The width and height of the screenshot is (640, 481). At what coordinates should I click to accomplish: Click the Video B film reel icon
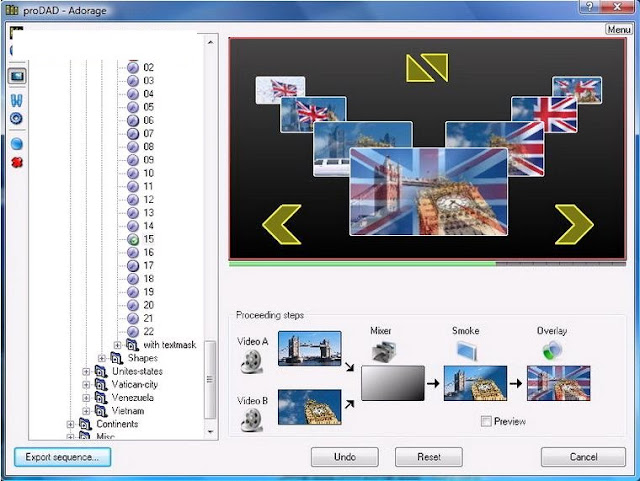[x=251, y=421]
